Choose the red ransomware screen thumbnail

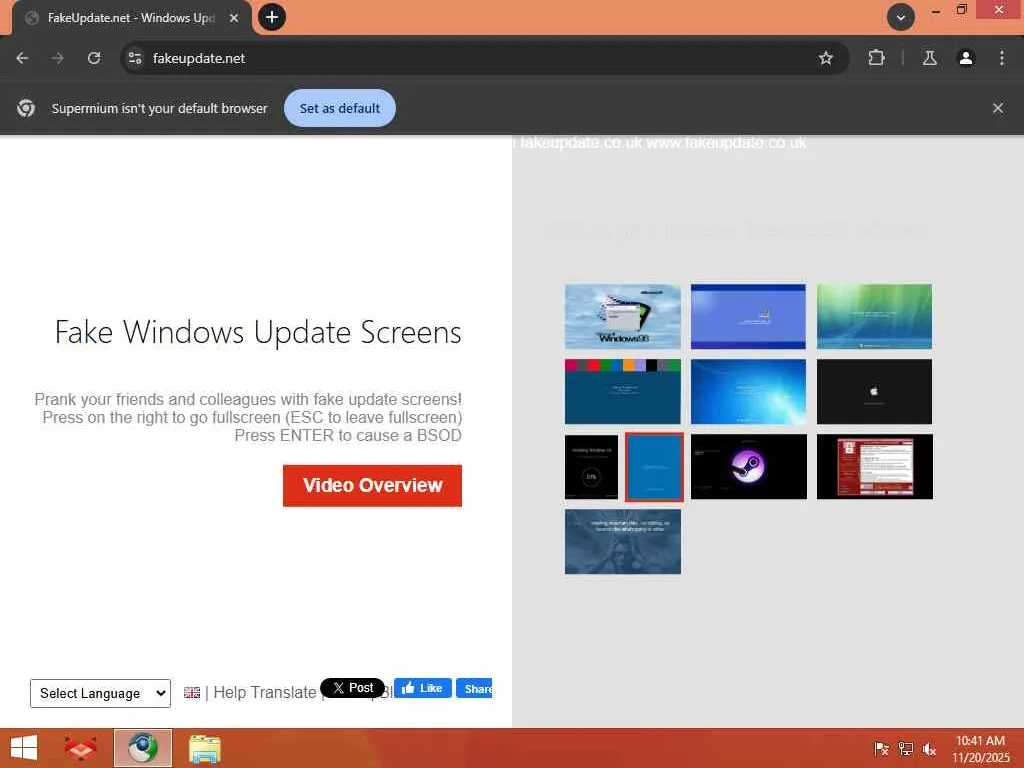point(874,466)
